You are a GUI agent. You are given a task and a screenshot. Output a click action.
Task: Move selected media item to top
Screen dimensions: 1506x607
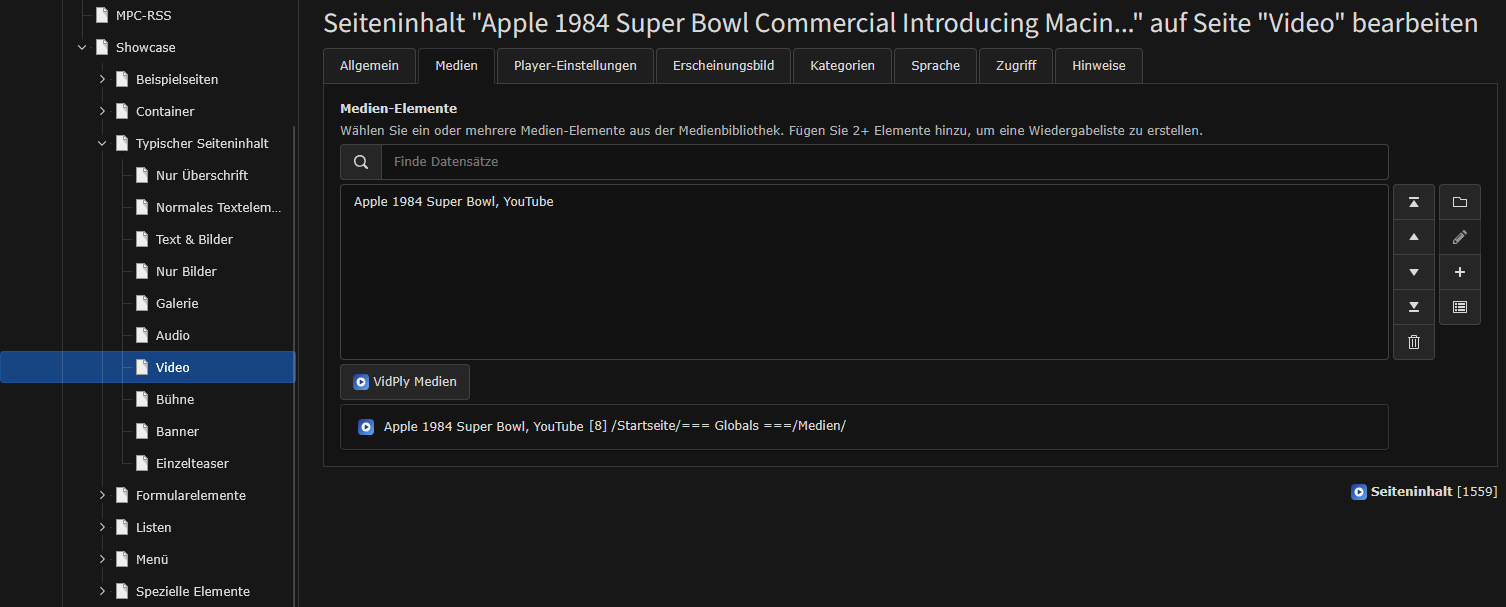coord(1413,202)
